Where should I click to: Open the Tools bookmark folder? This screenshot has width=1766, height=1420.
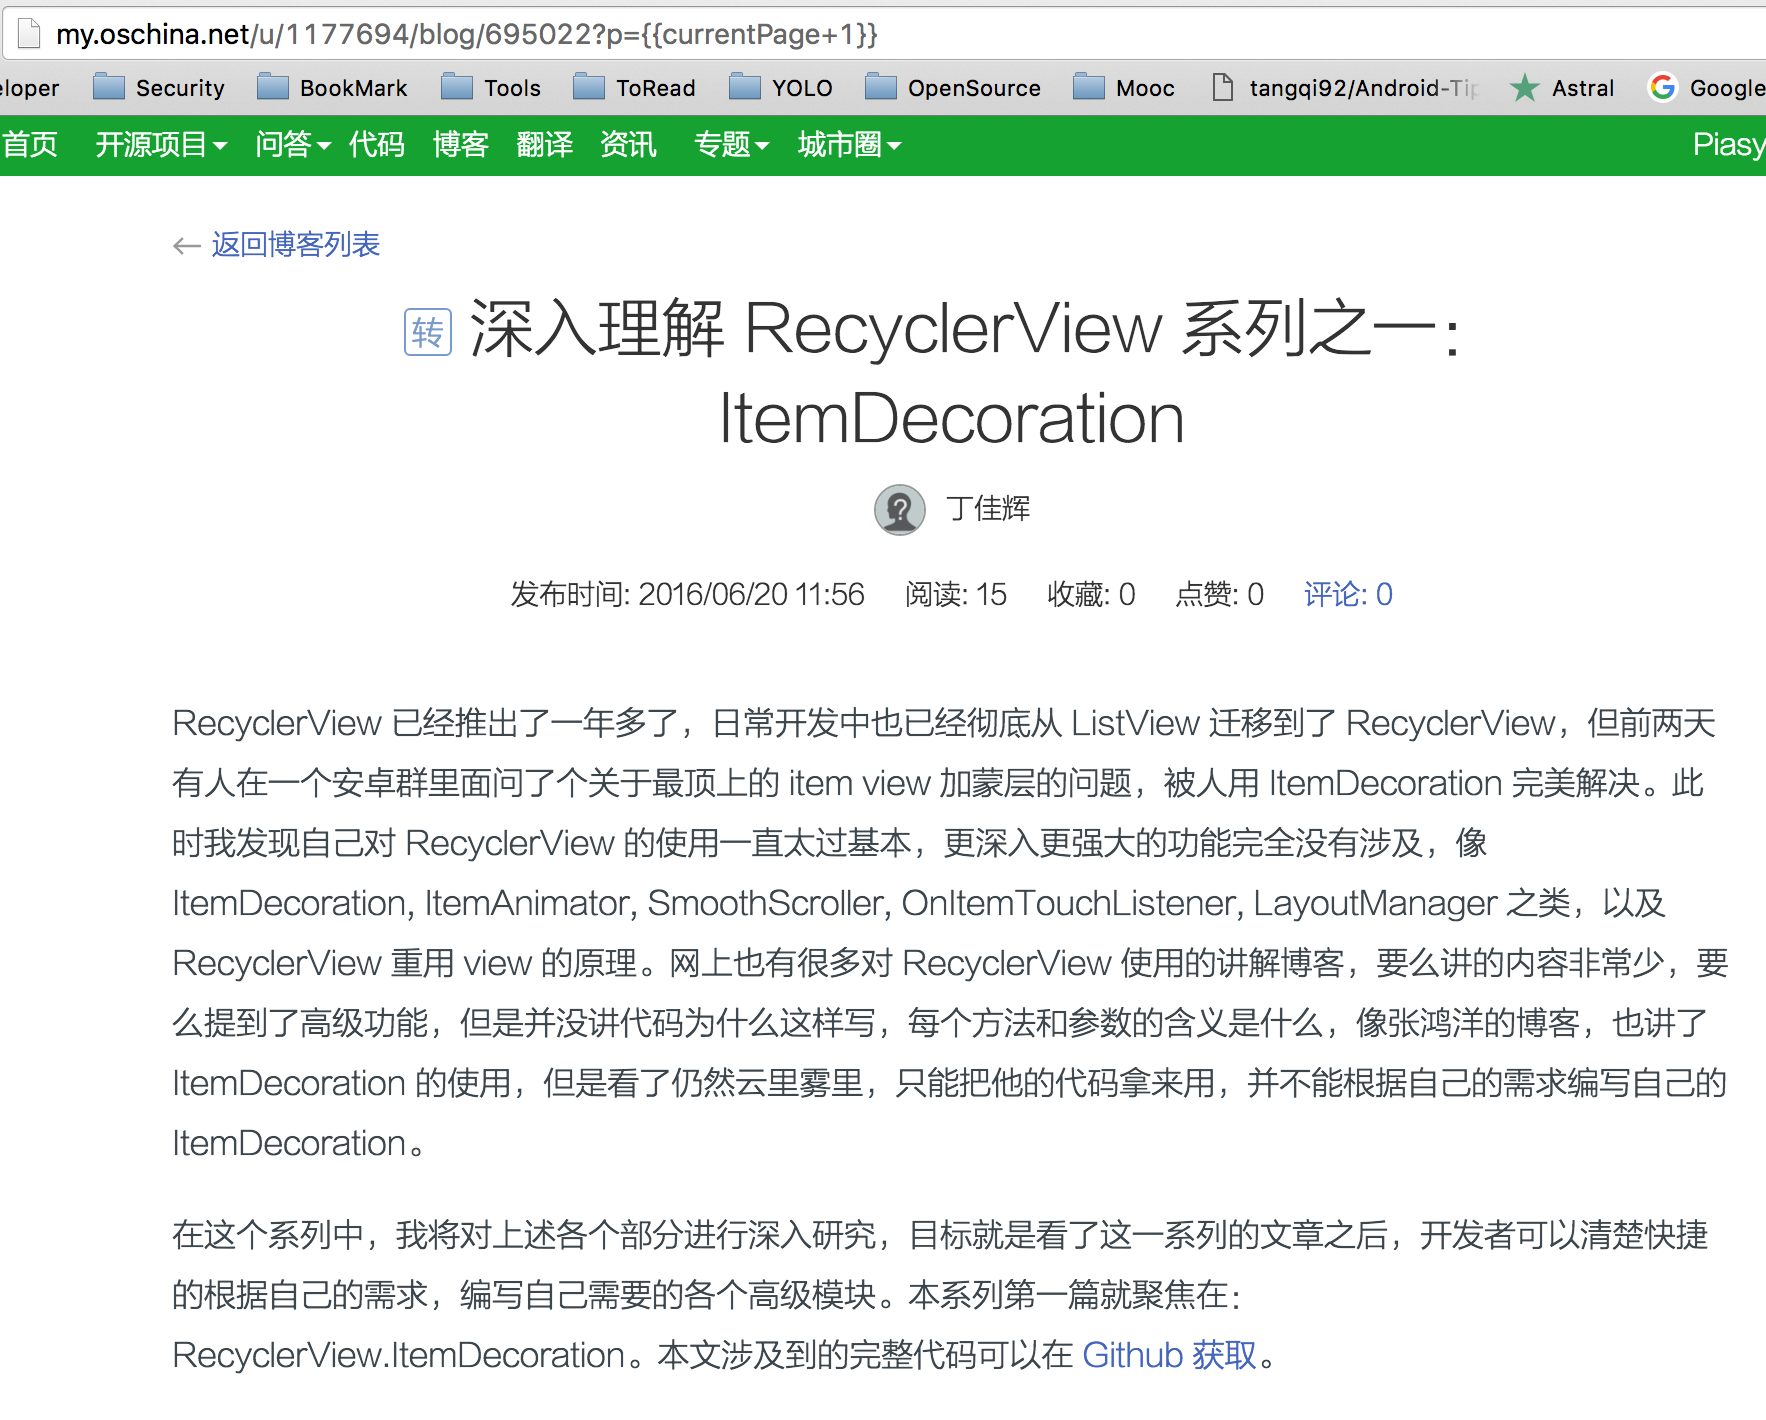click(492, 88)
